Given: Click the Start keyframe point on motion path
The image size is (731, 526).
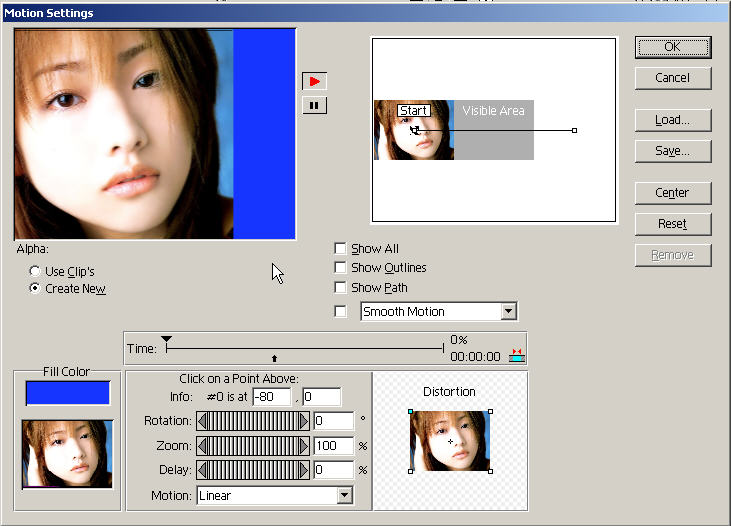Looking at the screenshot, I should pyautogui.click(x=414, y=131).
